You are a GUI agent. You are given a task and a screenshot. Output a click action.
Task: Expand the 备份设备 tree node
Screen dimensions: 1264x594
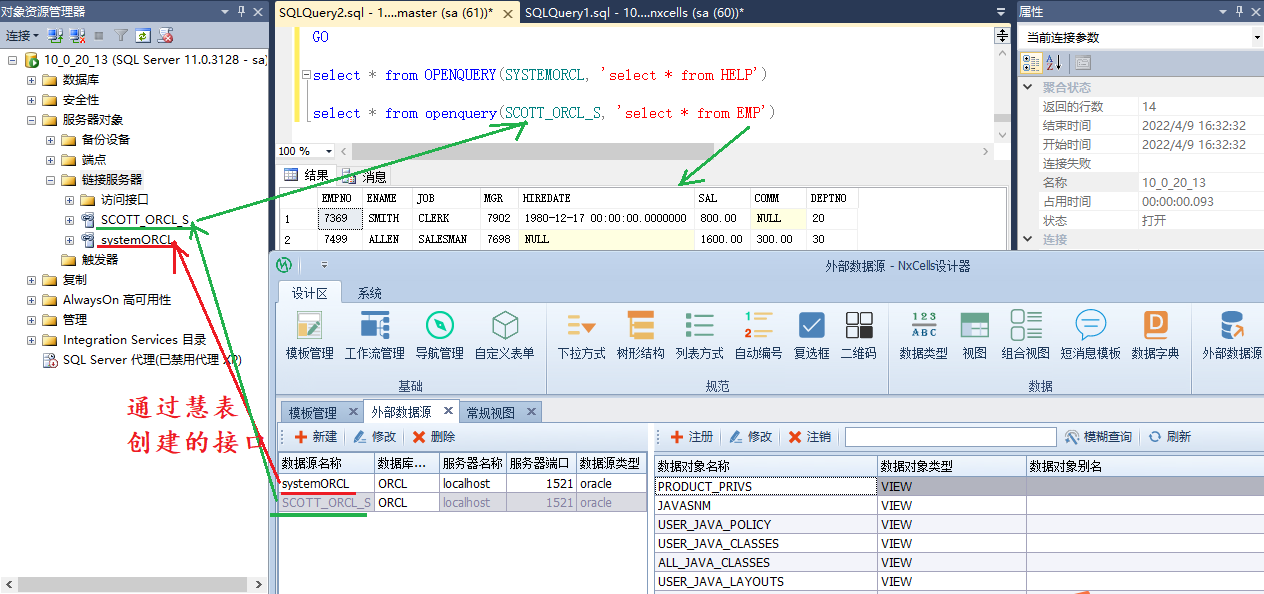[51, 140]
